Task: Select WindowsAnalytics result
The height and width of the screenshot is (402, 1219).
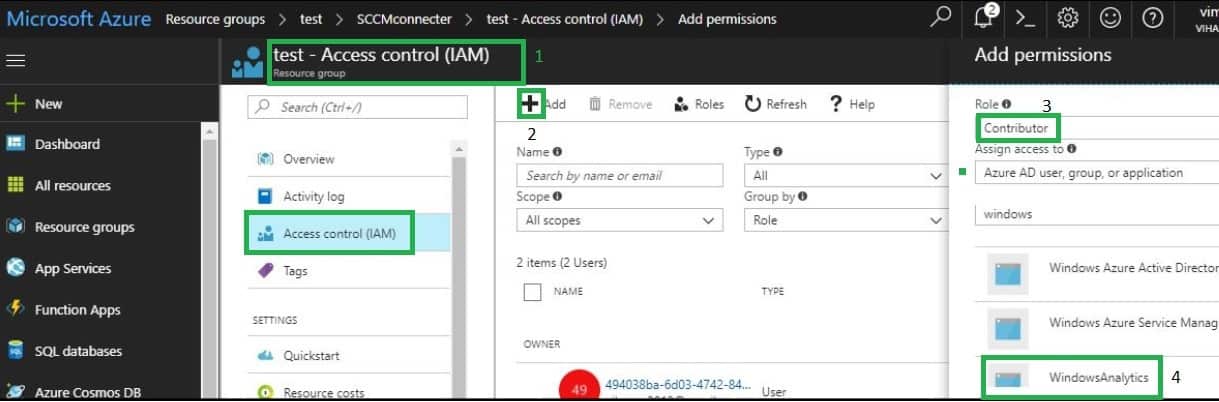Action: (x=1097, y=378)
